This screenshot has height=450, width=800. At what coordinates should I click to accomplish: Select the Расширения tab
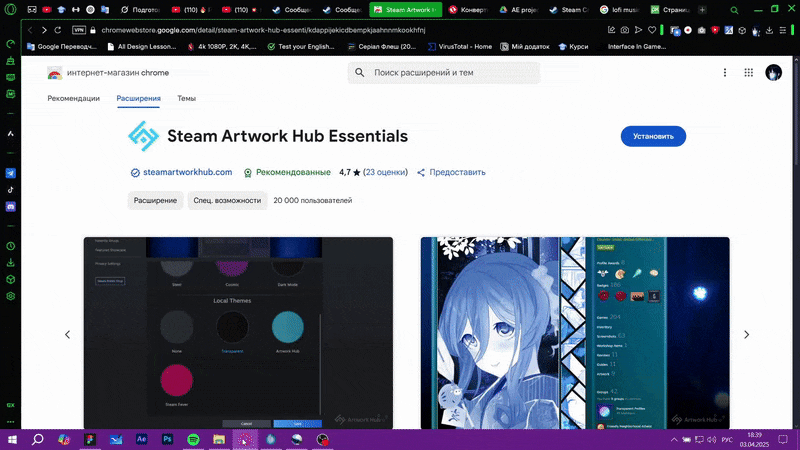tap(138, 98)
